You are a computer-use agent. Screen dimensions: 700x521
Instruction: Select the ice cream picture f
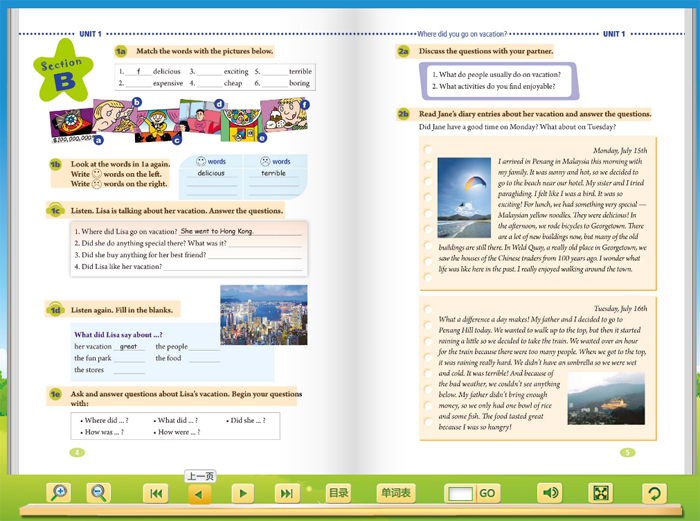click(x=285, y=115)
